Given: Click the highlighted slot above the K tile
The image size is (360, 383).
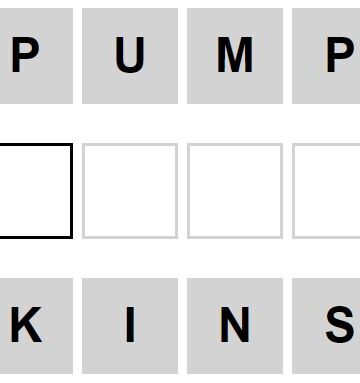Looking at the screenshot, I should 36,191.
